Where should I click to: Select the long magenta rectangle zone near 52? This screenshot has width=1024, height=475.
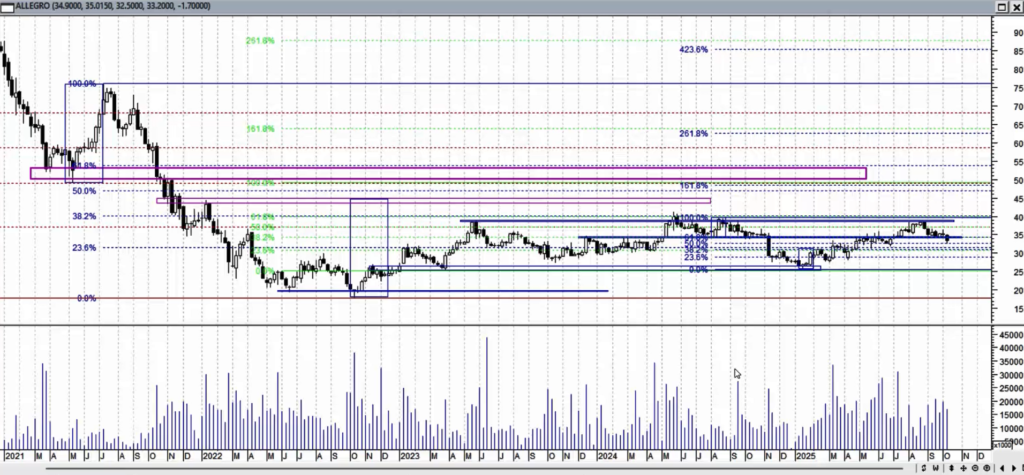448,173
